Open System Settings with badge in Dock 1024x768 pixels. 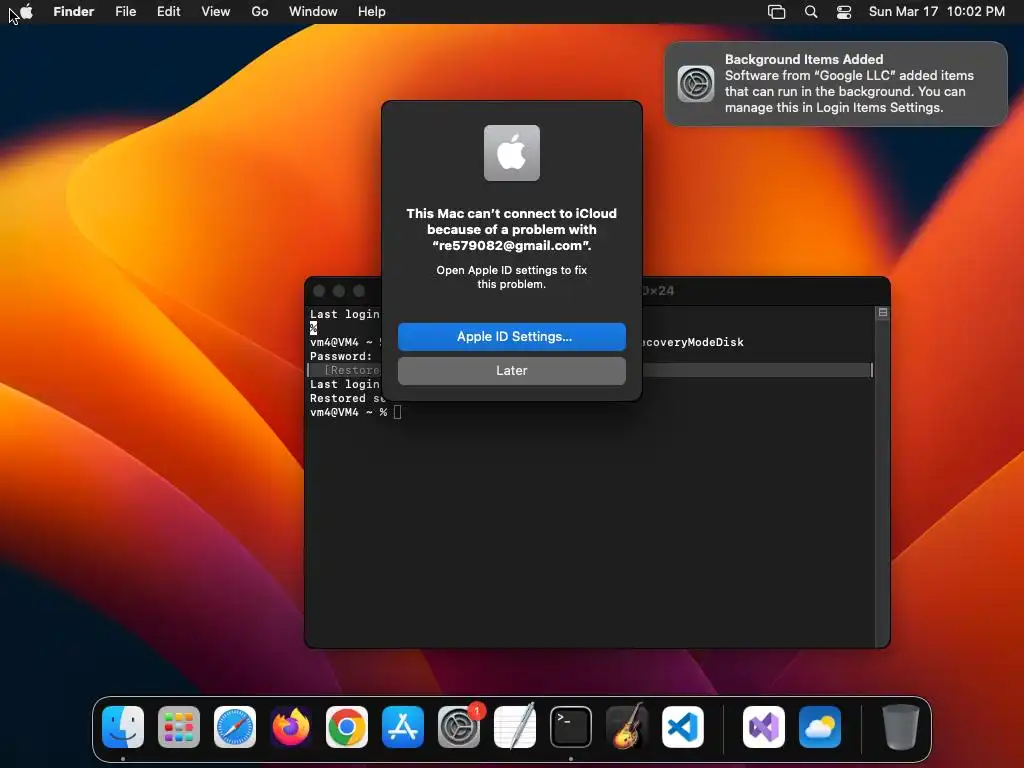[x=459, y=727]
